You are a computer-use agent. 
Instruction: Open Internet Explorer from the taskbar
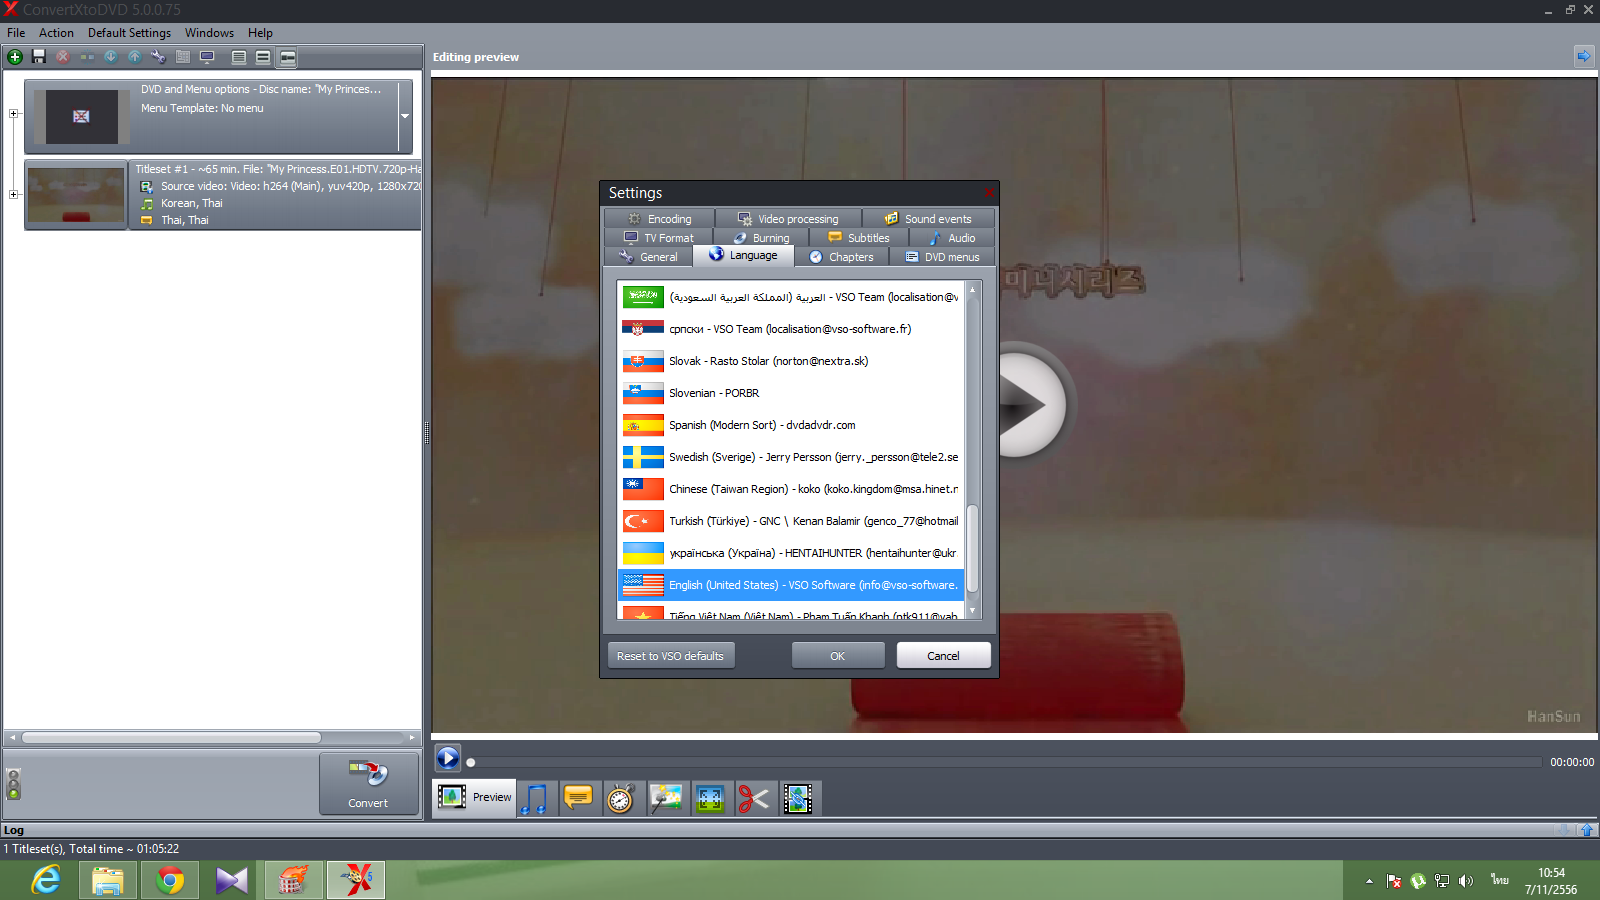[46, 880]
